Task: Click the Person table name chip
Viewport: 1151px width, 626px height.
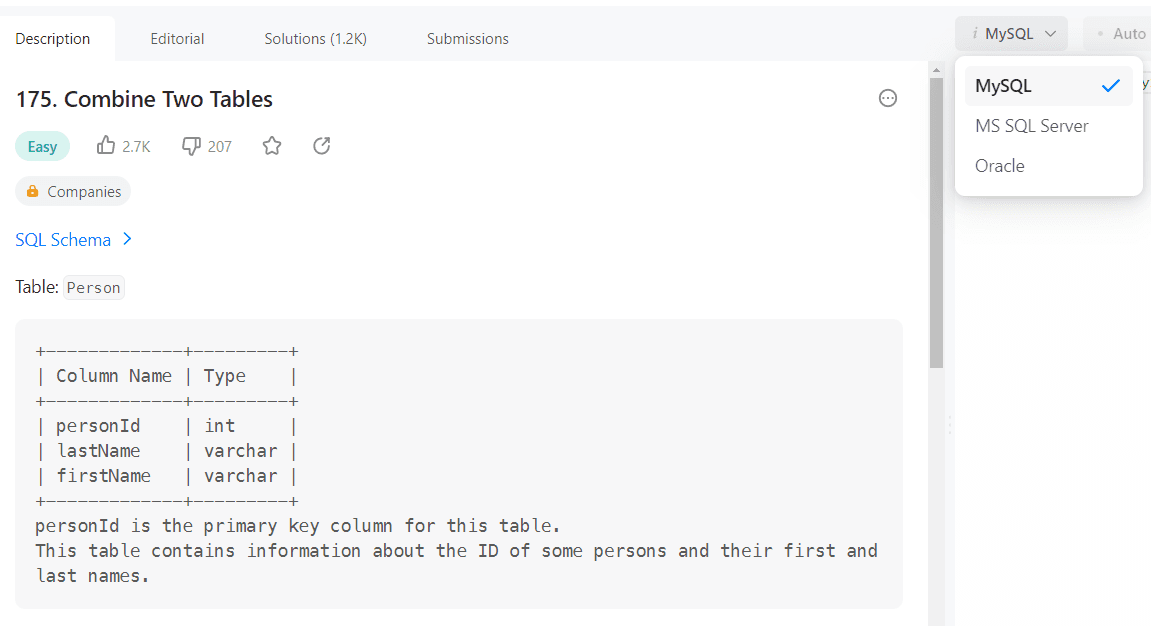Action: point(93,287)
